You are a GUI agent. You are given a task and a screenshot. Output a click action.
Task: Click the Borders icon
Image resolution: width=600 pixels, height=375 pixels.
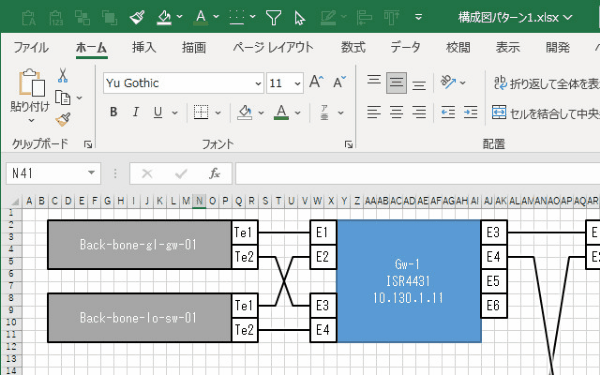[201, 112]
